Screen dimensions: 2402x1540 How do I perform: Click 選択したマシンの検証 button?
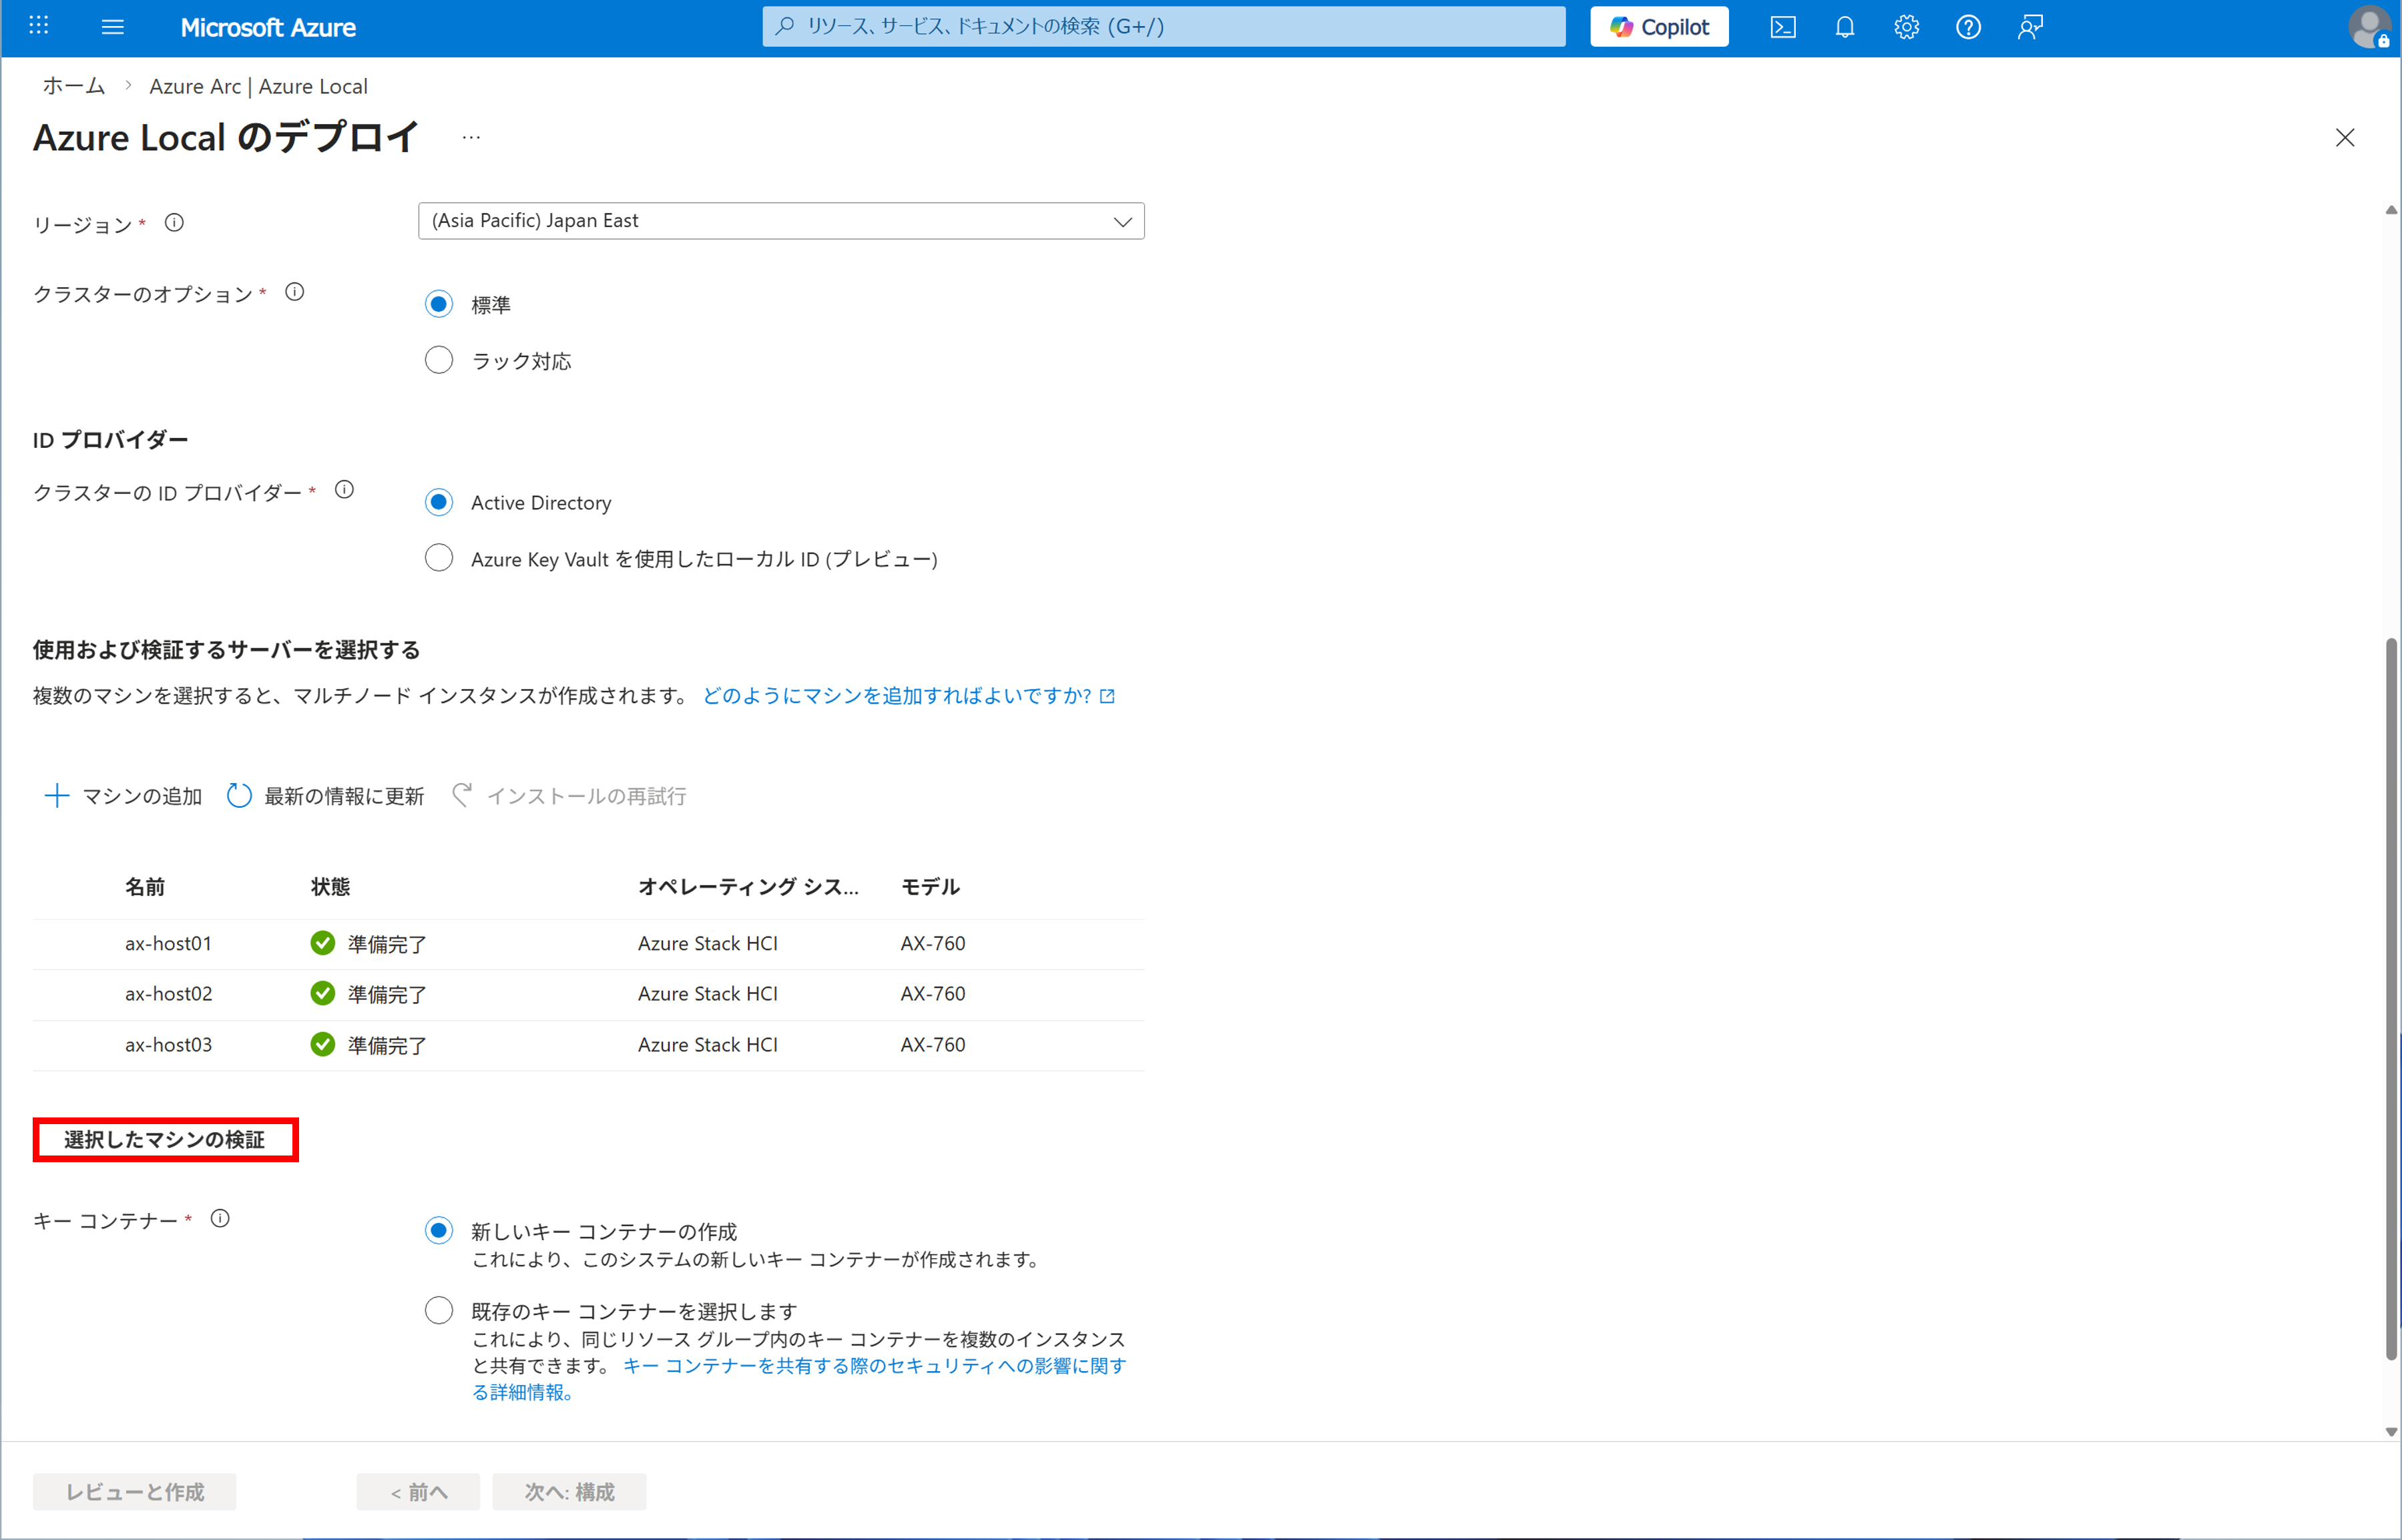click(x=165, y=1140)
